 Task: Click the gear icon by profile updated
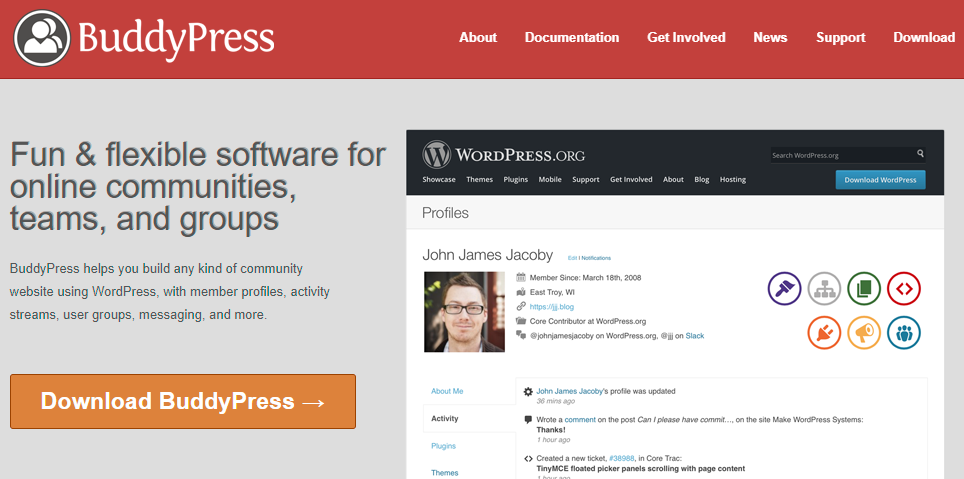point(528,391)
